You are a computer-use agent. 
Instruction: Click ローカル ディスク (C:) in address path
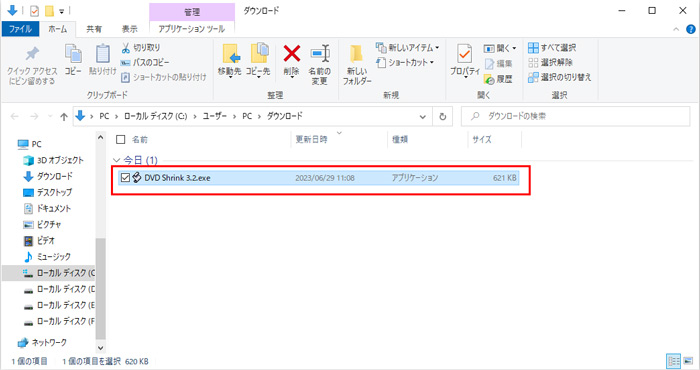point(155,116)
